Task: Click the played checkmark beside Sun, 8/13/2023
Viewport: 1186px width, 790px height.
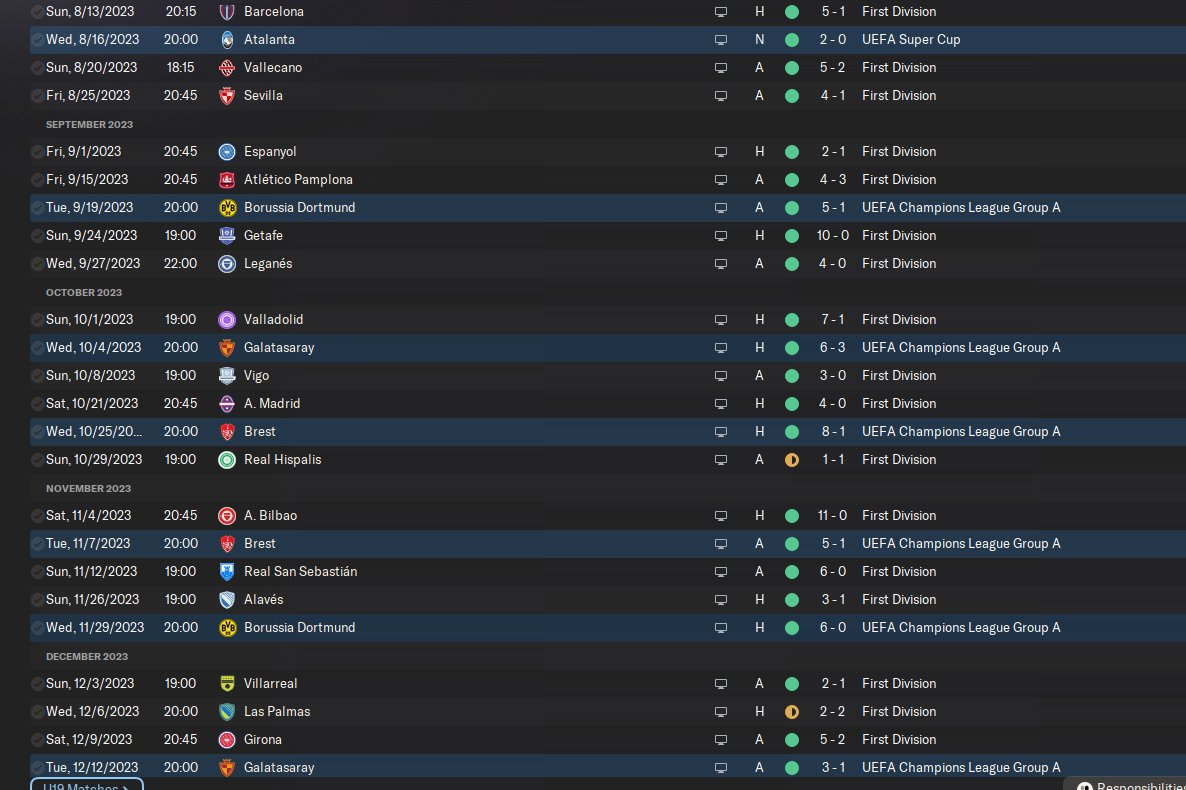Action: coord(37,12)
